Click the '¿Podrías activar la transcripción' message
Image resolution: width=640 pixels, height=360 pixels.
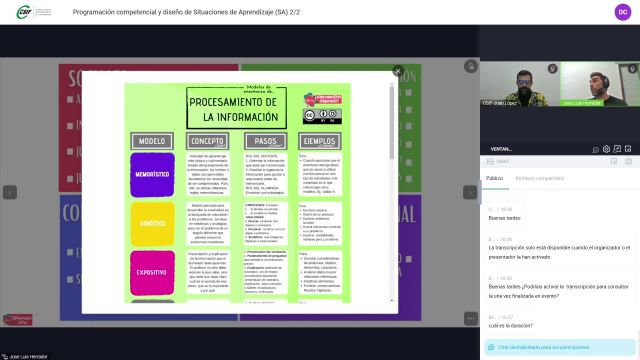pyautogui.click(x=558, y=291)
